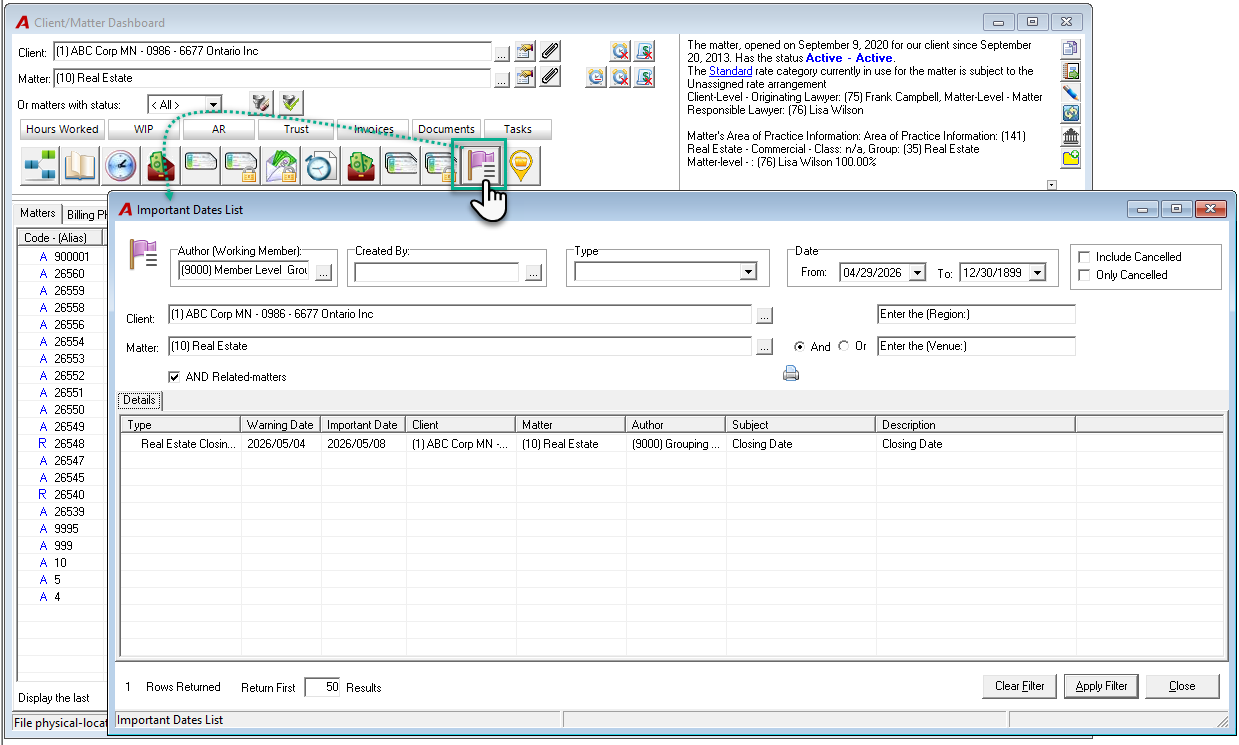Image resolution: width=1239 pixels, height=745 pixels.
Task: Uncheck the AND Related-matters checkbox
Action: (x=175, y=377)
